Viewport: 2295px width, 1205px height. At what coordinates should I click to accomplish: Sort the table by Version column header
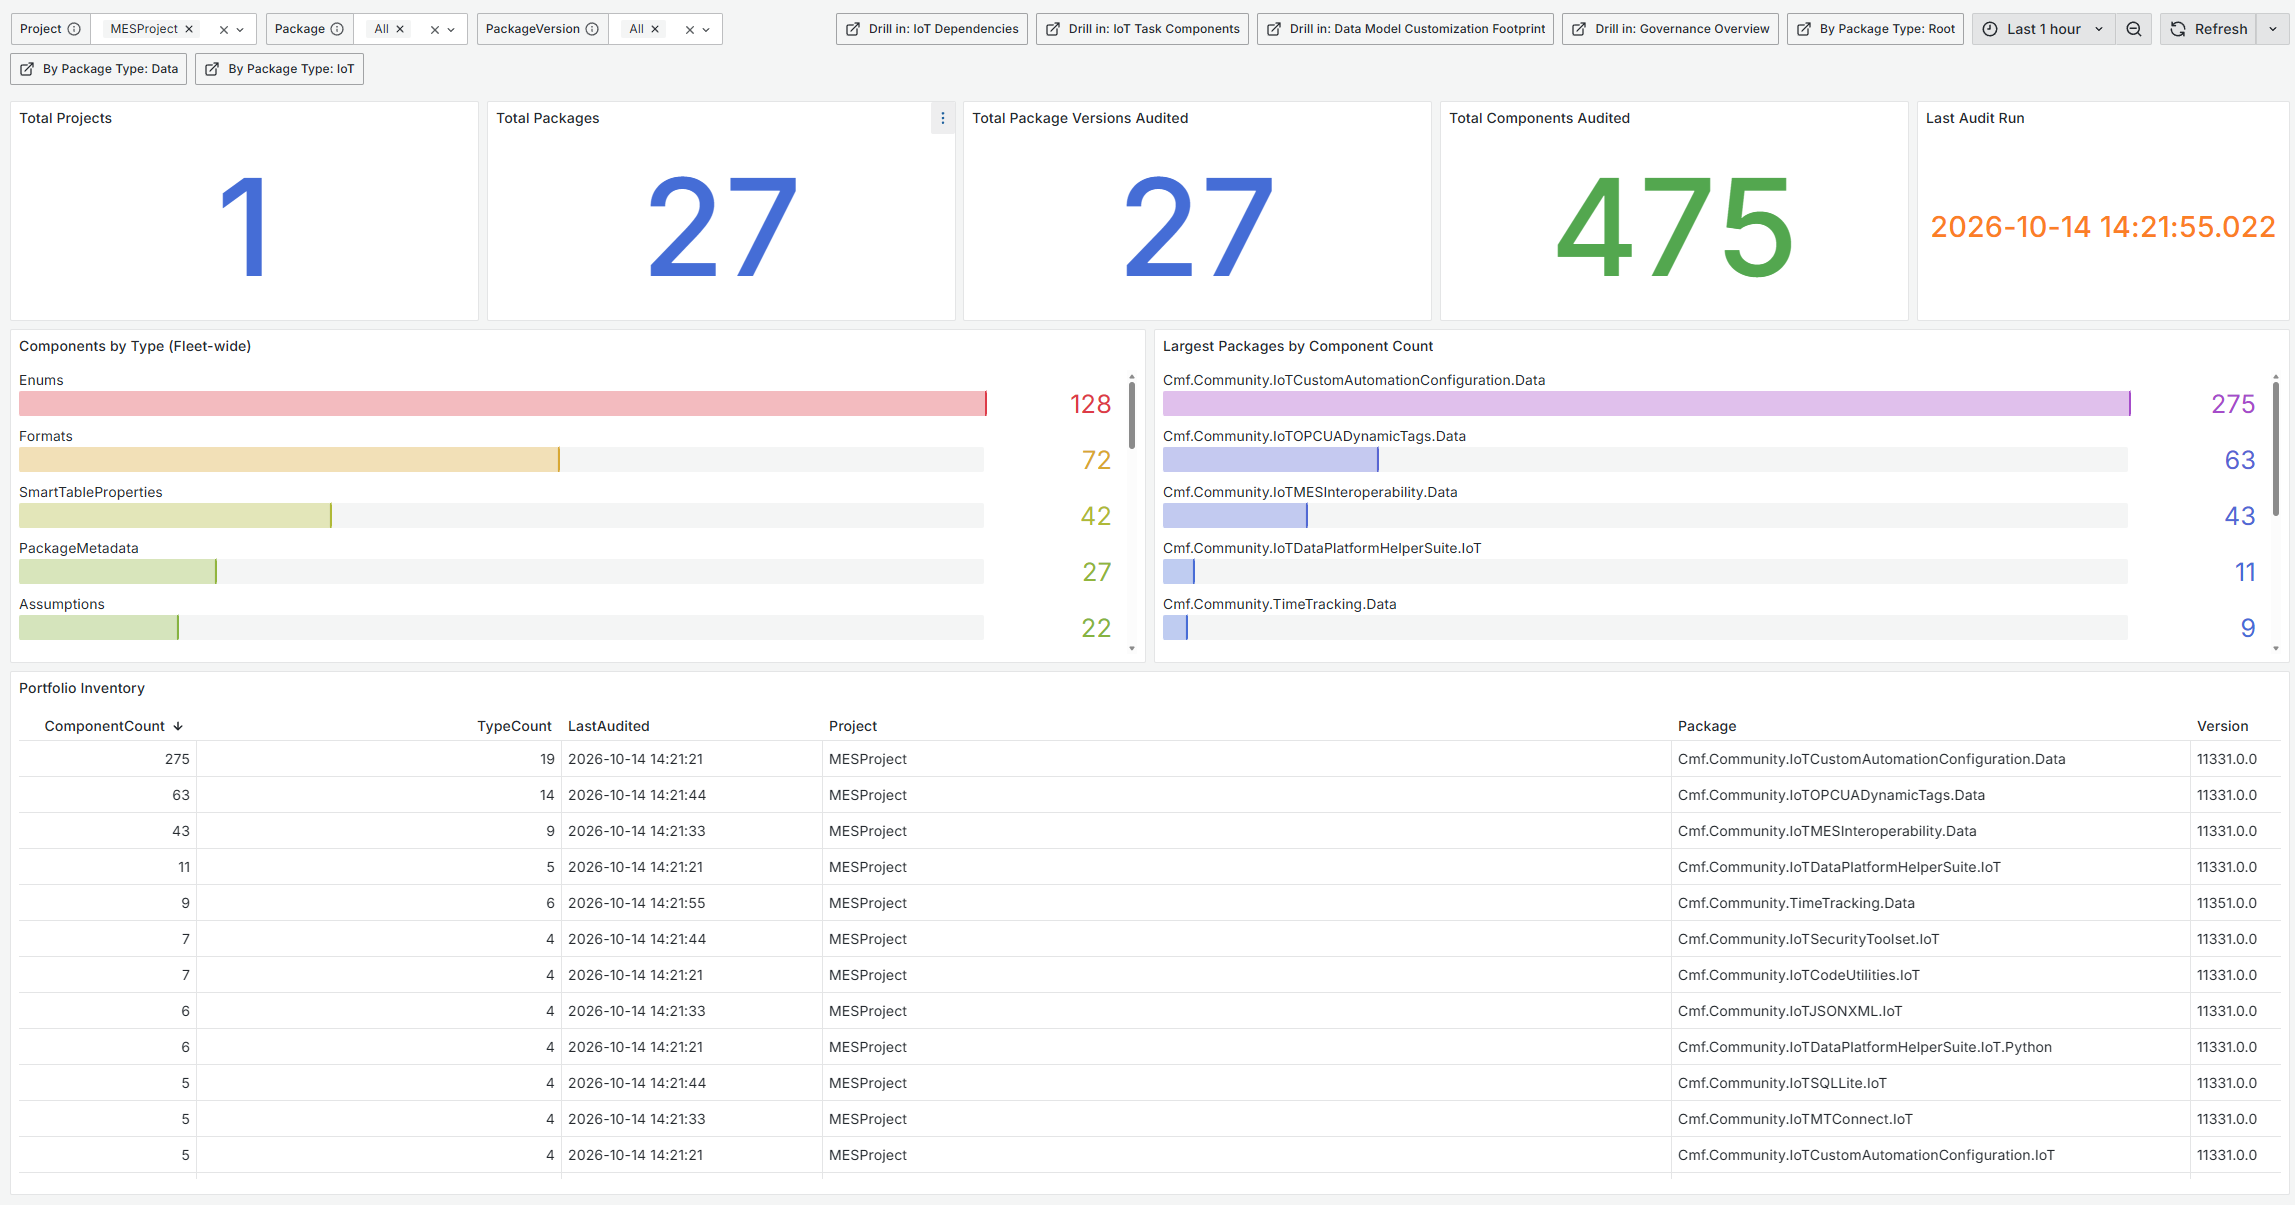[2222, 726]
